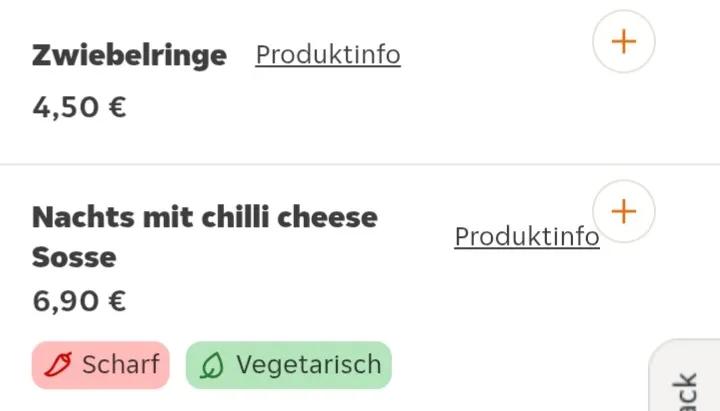Open Produktinfo for Nachts with chilli cheese
Screen dimensions: 720x411
526,236
